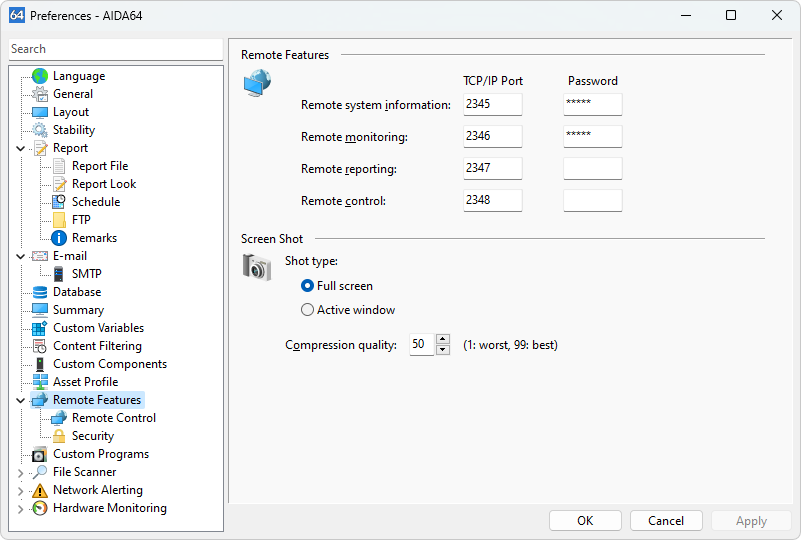Click the Security padlock icon
801x540 pixels.
pos(59,436)
